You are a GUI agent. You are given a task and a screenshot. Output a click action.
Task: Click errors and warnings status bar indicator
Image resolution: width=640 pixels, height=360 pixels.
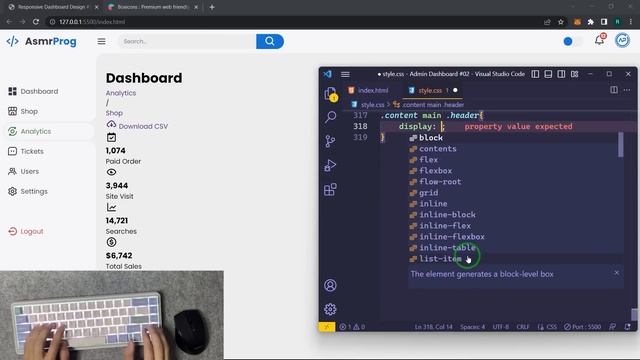pyautogui.click(x=352, y=327)
